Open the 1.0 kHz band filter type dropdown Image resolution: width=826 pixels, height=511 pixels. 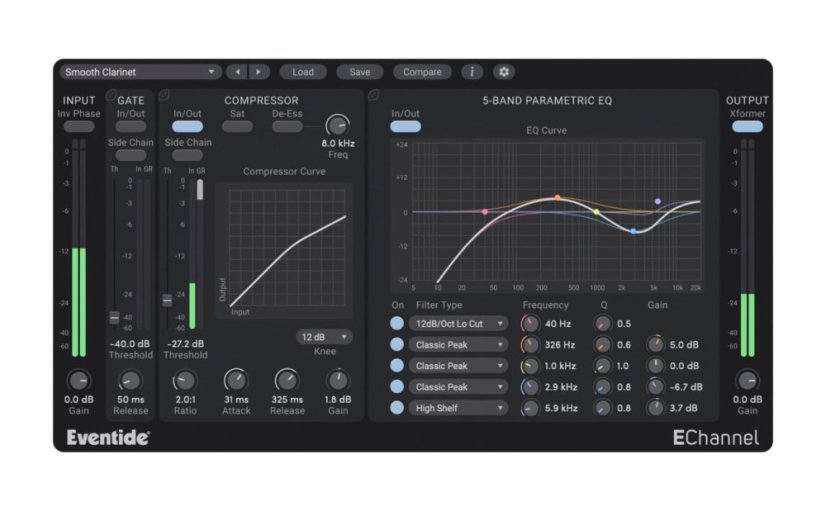coord(458,366)
